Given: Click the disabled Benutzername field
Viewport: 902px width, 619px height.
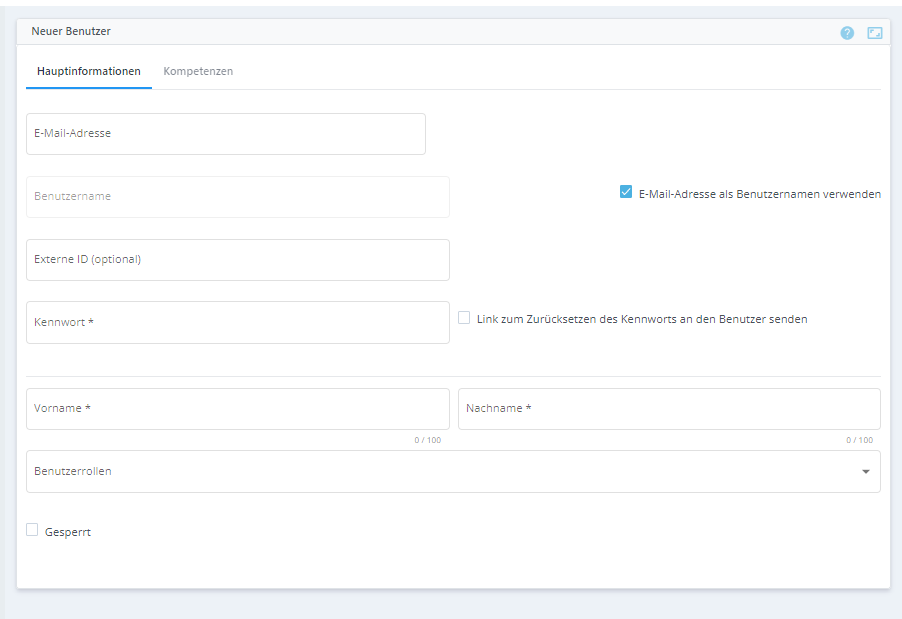Looking at the screenshot, I should click(237, 197).
